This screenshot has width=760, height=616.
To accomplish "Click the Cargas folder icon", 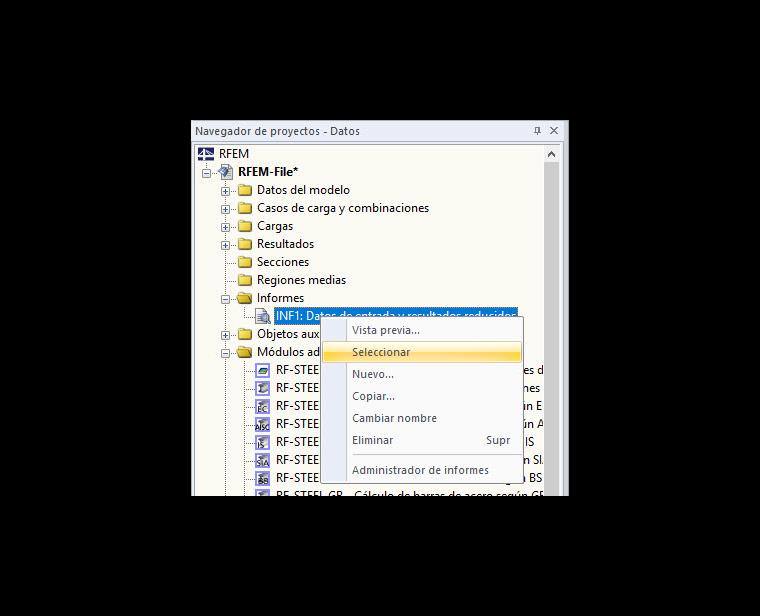I will (x=245, y=226).
